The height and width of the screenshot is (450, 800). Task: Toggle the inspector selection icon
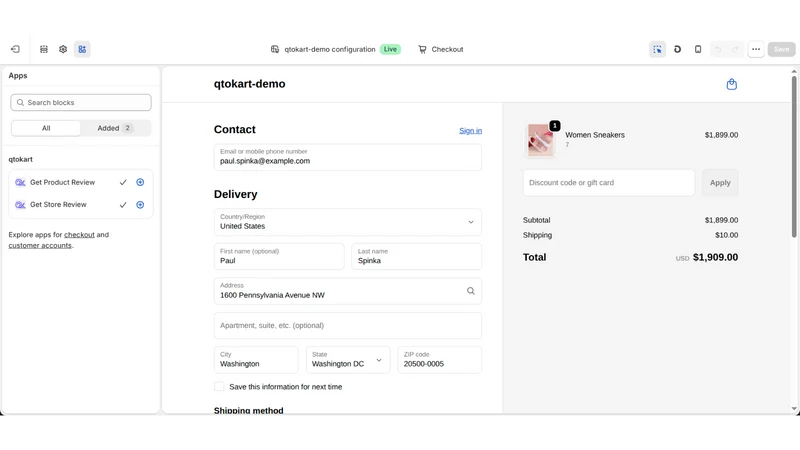[x=657, y=49]
